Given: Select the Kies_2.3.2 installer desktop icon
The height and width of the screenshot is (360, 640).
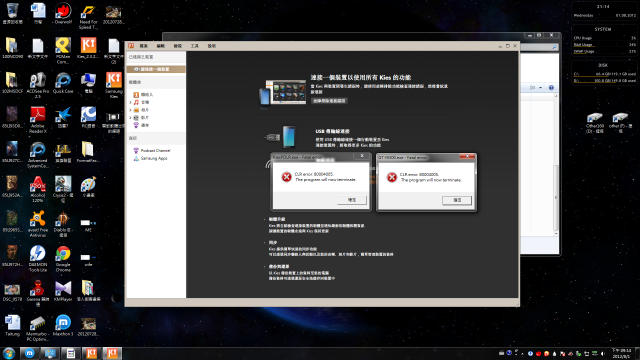Looking at the screenshot, I should pos(88,48).
